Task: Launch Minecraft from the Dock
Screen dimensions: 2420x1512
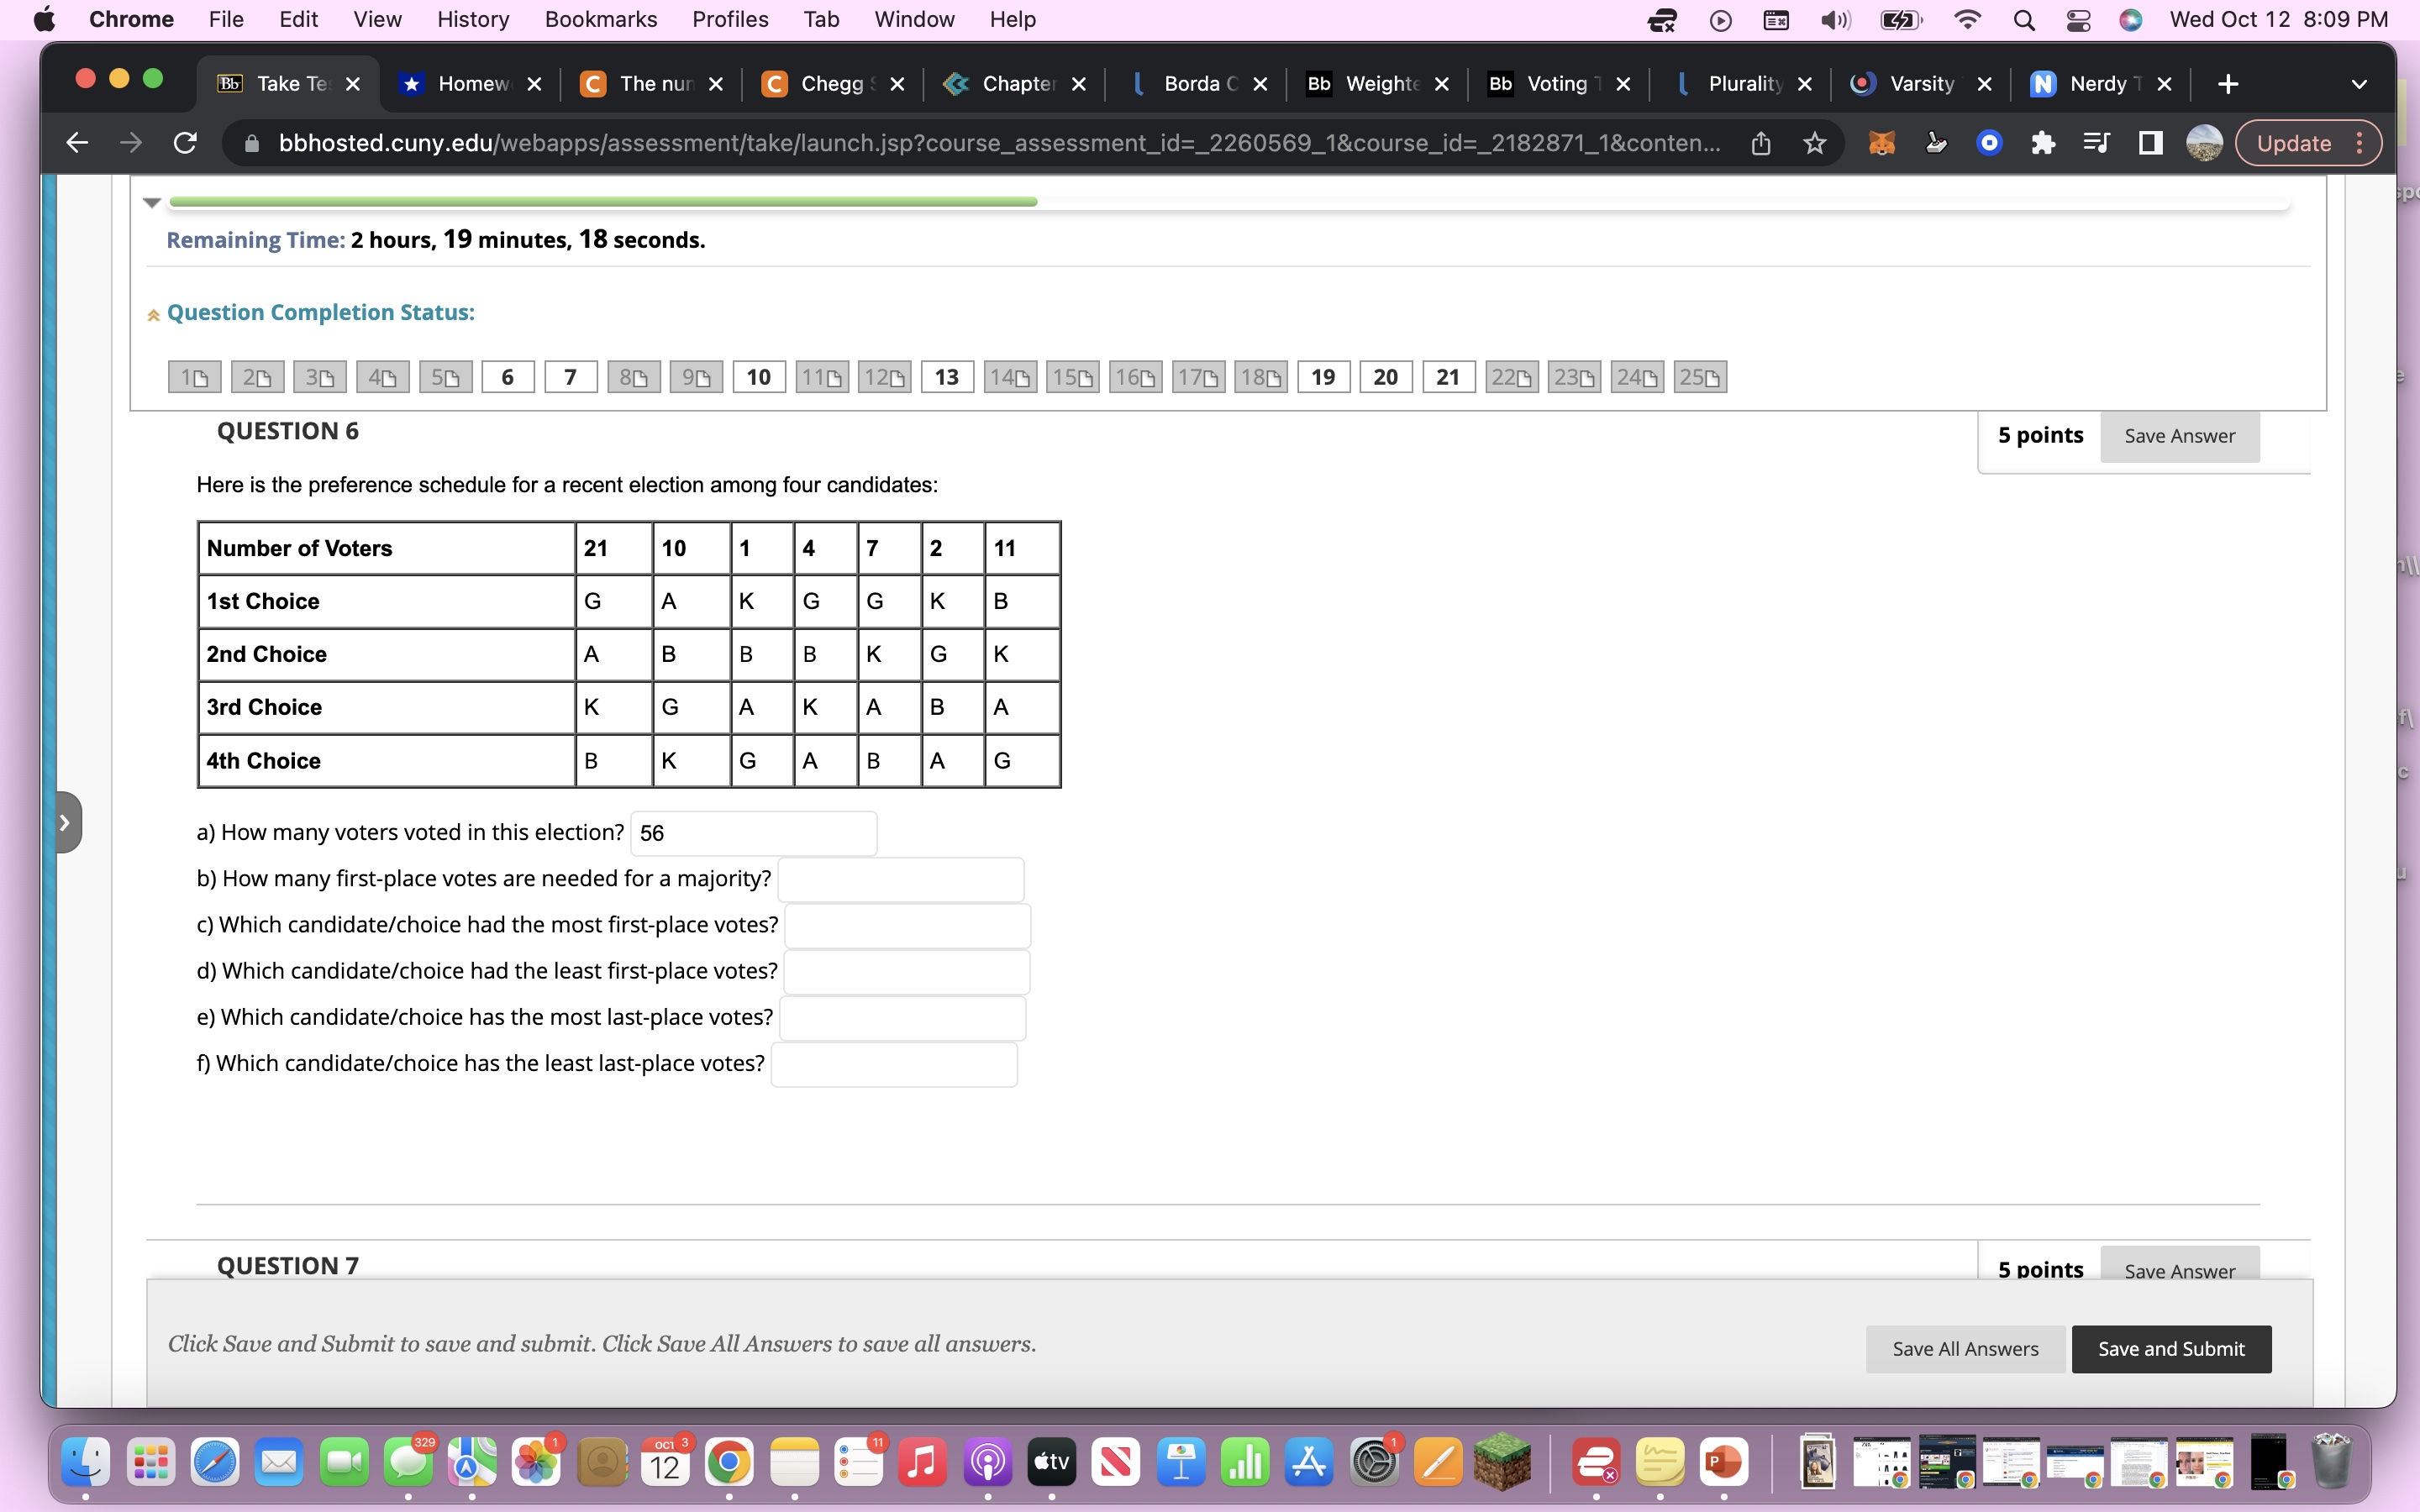Action: (1503, 1461)
